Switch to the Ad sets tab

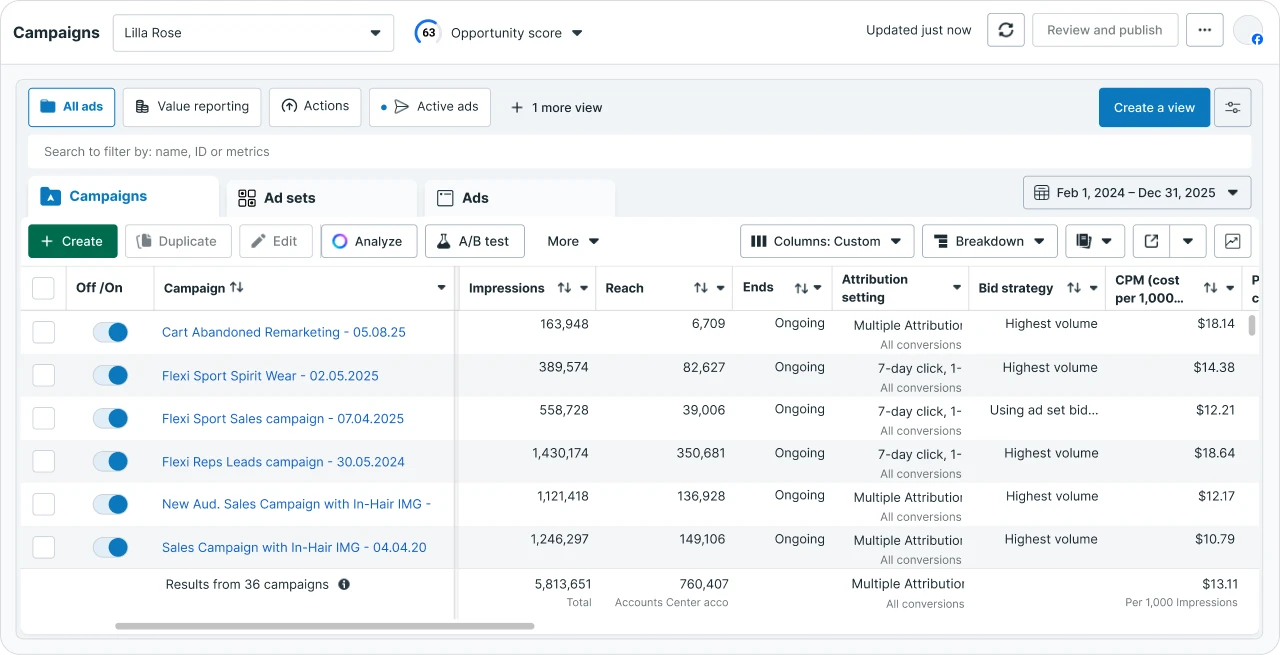pos(321,198)
